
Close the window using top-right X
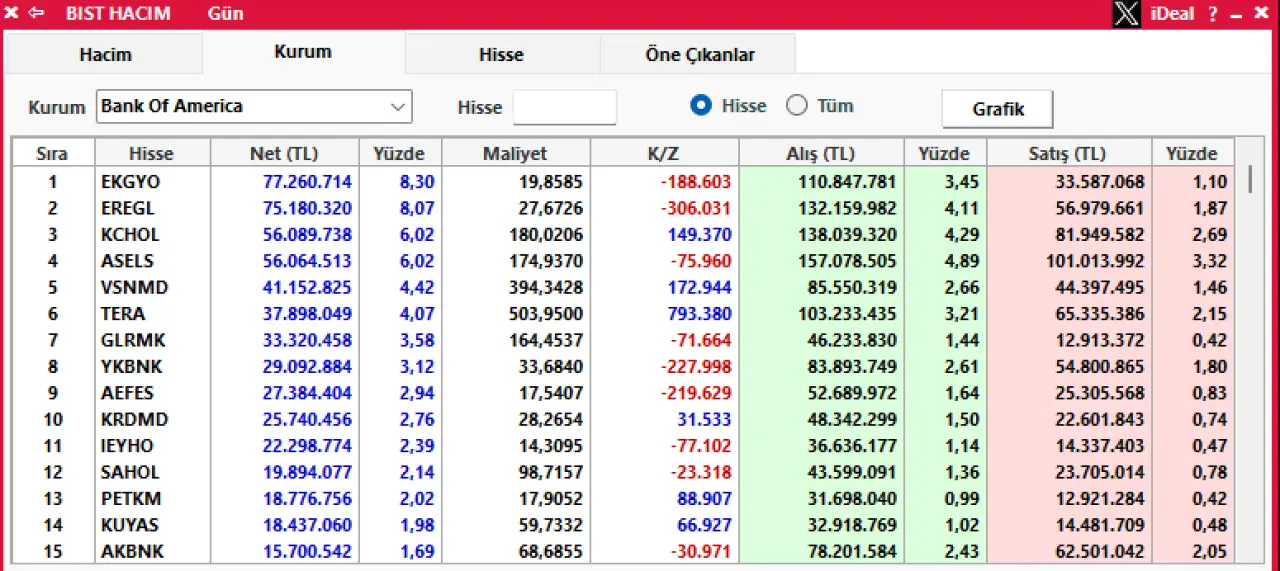1262,14
